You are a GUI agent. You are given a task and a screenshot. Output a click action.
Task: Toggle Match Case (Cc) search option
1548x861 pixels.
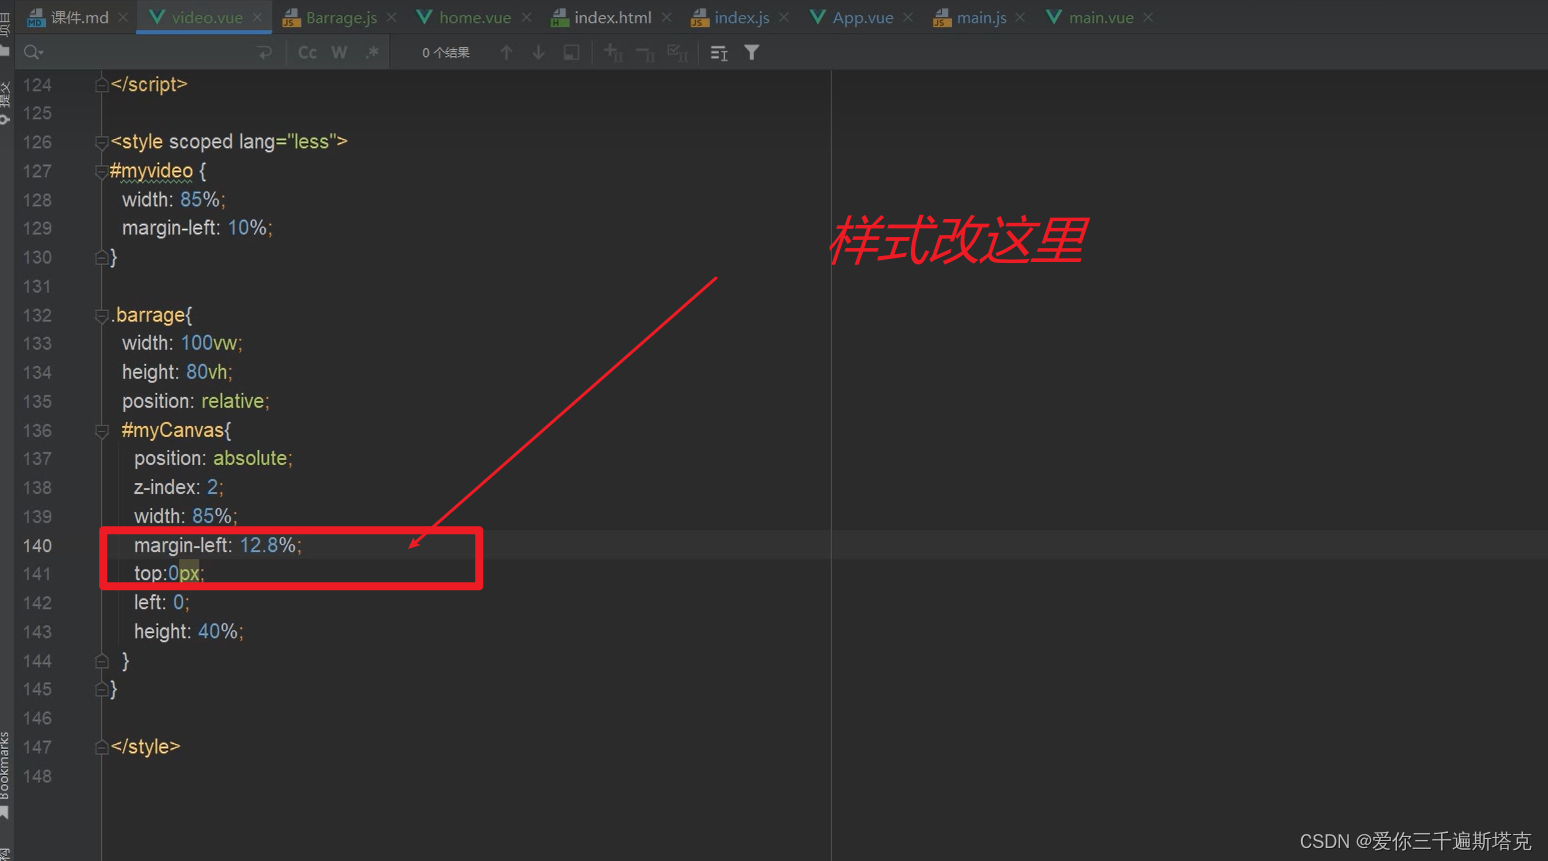pyautogui.click(x=307, y=52)
